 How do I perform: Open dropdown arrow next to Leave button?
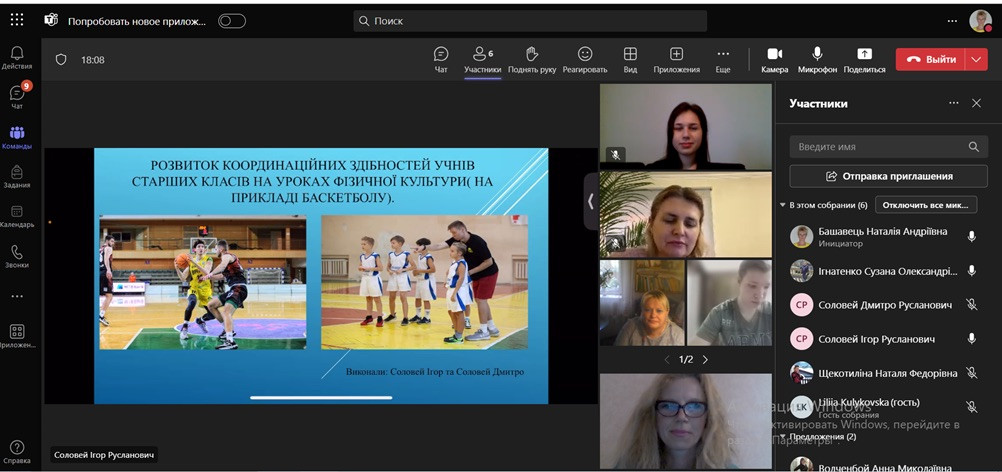pos(976,59)
